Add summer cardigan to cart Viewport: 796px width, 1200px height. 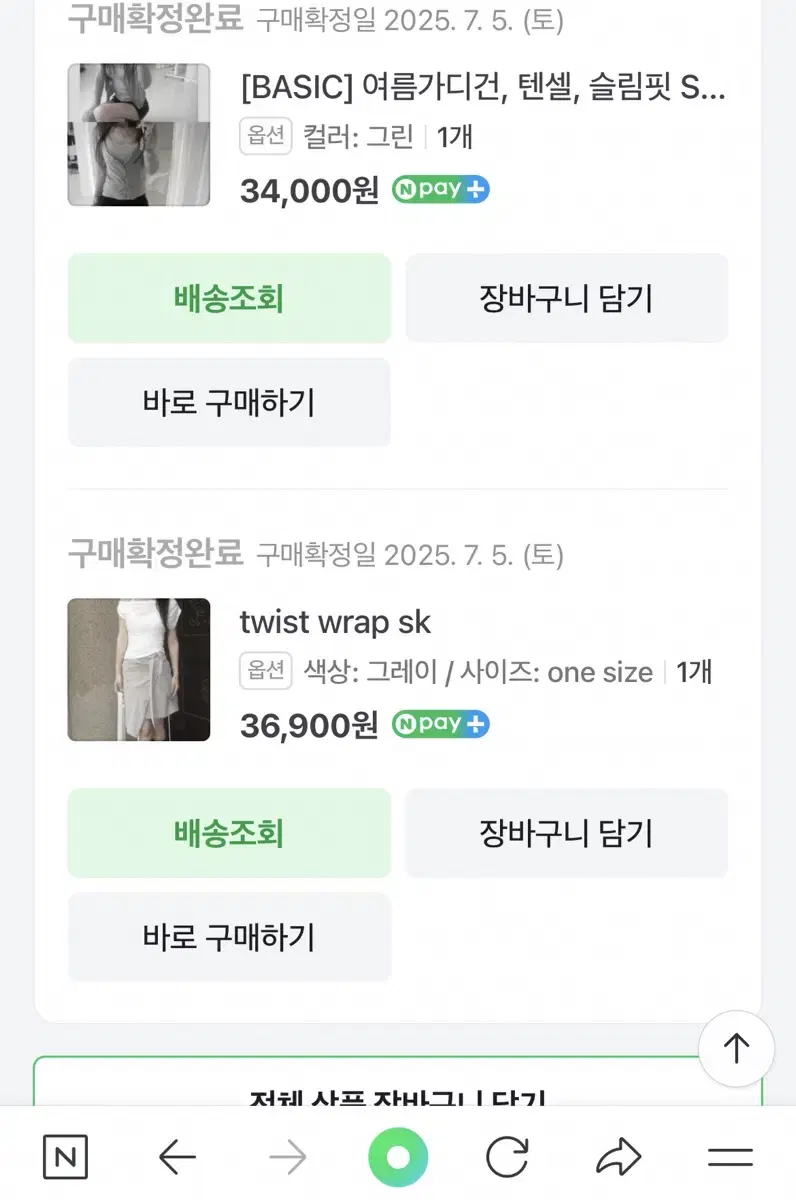566,298
